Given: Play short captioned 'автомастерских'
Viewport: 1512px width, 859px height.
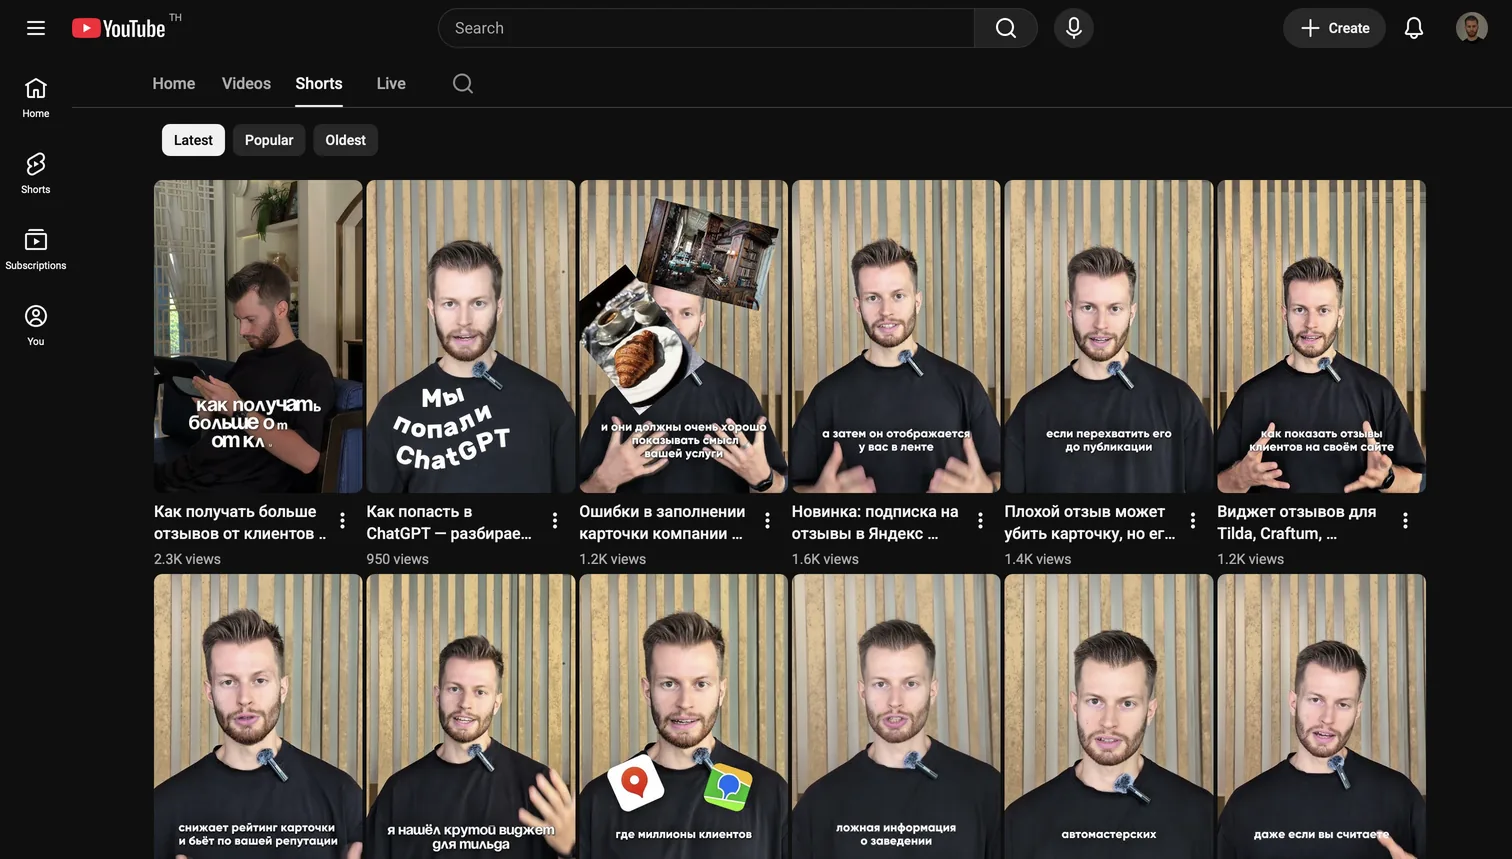Looking at the screenshot, I should [1109, 716].
